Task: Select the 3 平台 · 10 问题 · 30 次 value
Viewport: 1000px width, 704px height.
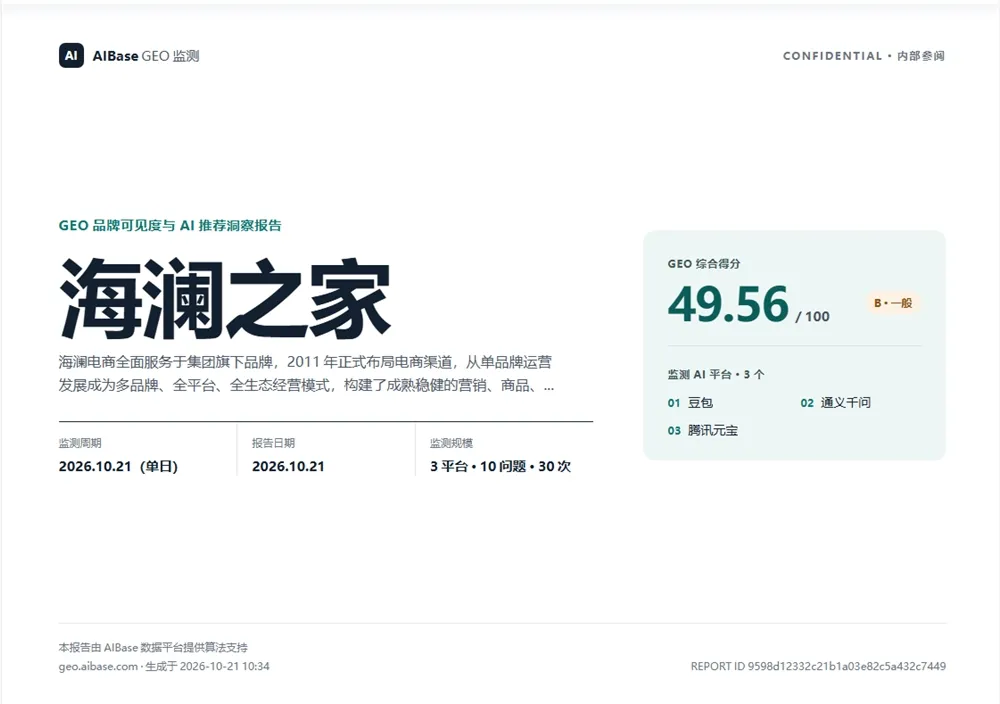Action: tap(501, 466)
